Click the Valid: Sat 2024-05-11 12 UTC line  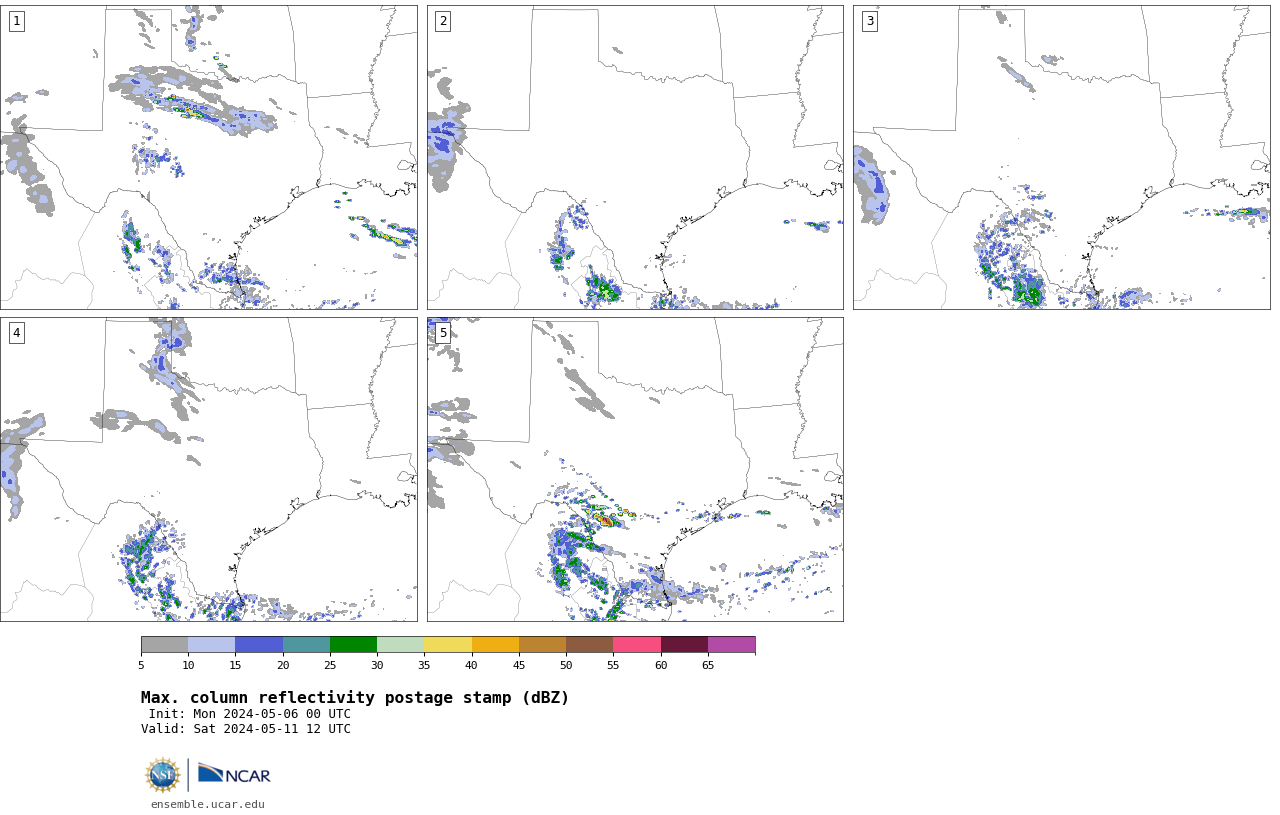[246, 729]
